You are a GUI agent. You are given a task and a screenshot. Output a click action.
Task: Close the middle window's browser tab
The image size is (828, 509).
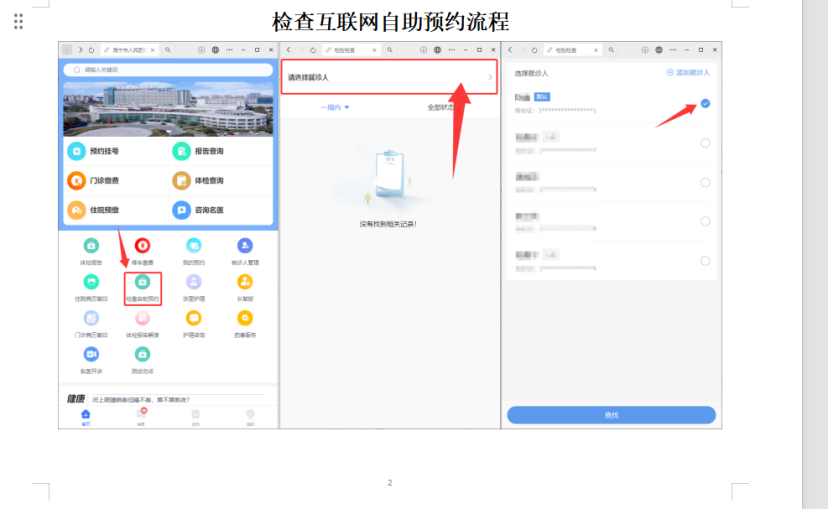374,50
